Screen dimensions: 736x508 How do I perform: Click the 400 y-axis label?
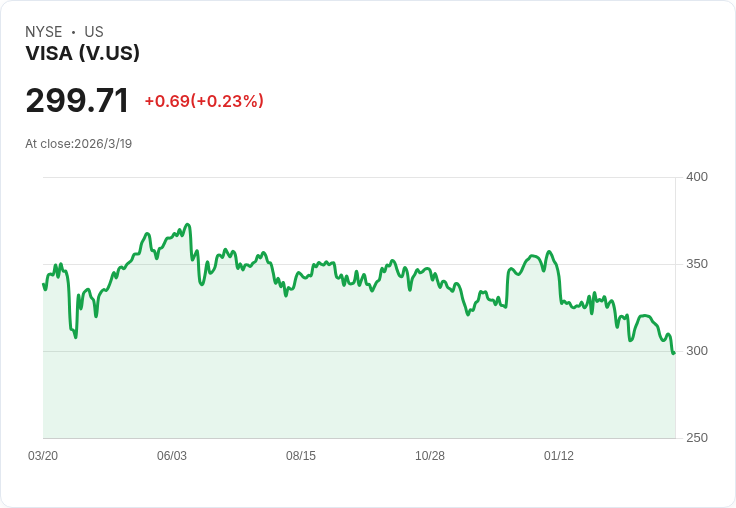696,177
